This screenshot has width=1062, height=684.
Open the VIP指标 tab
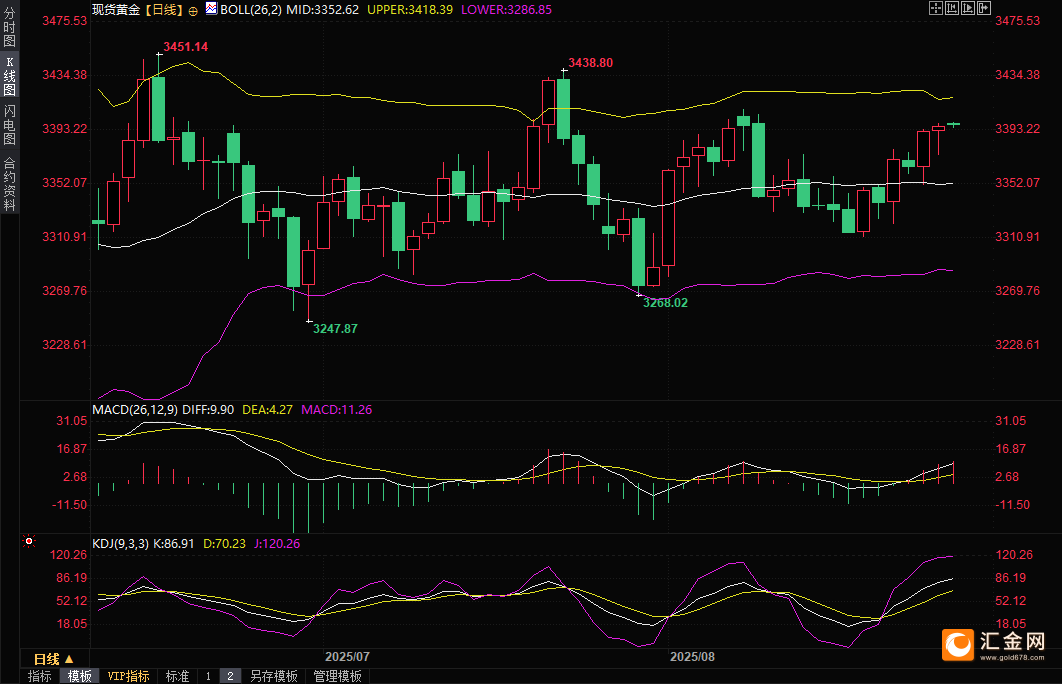tap(129, 676)
